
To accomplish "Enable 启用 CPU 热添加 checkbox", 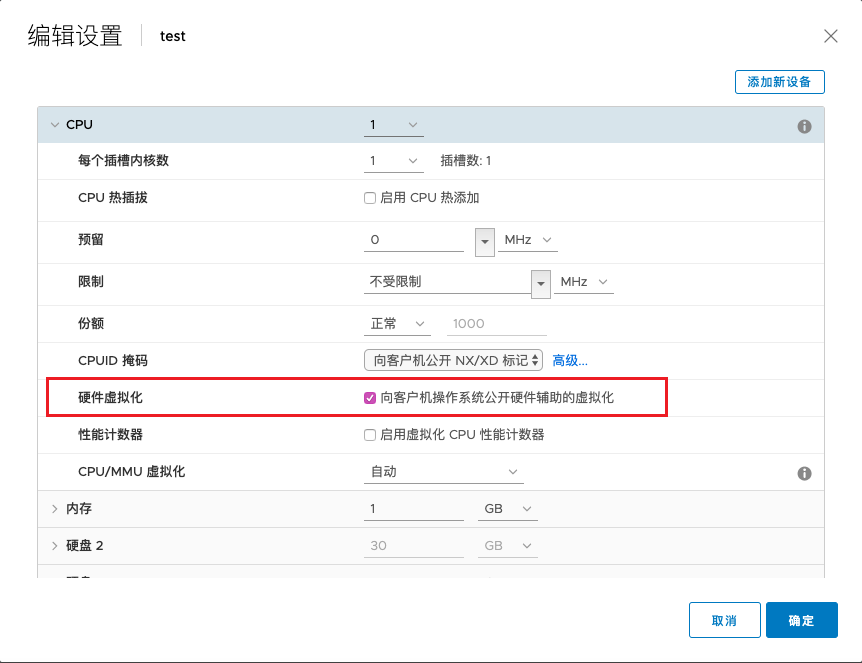I will tap(370, 198).
